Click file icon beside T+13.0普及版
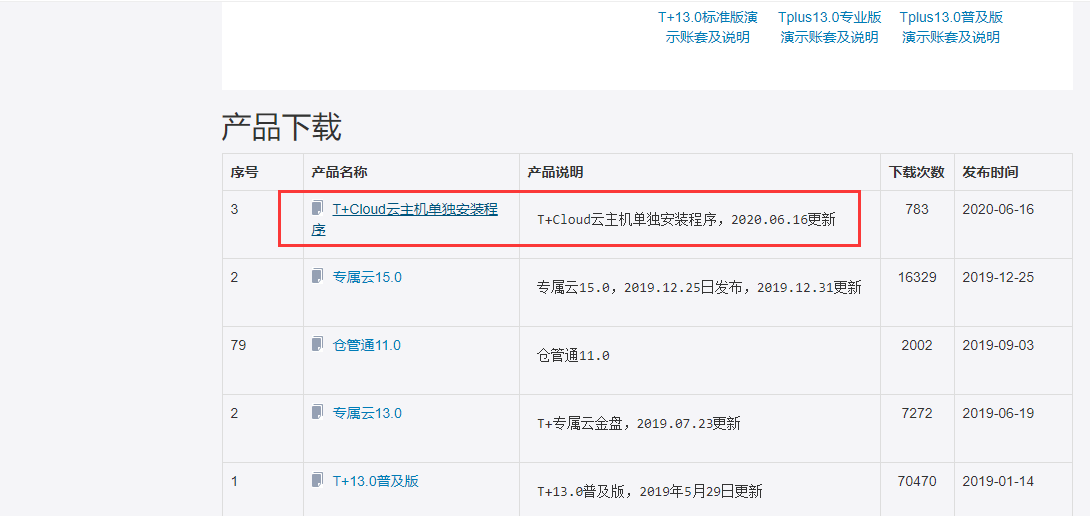Screen dimensions: 1090x516 (x=318, y=480)
